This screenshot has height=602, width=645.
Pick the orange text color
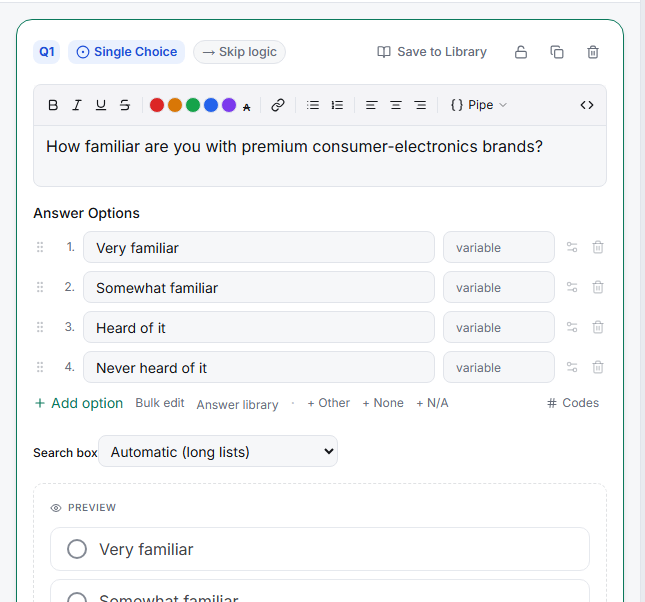click(x=175, y=105)
